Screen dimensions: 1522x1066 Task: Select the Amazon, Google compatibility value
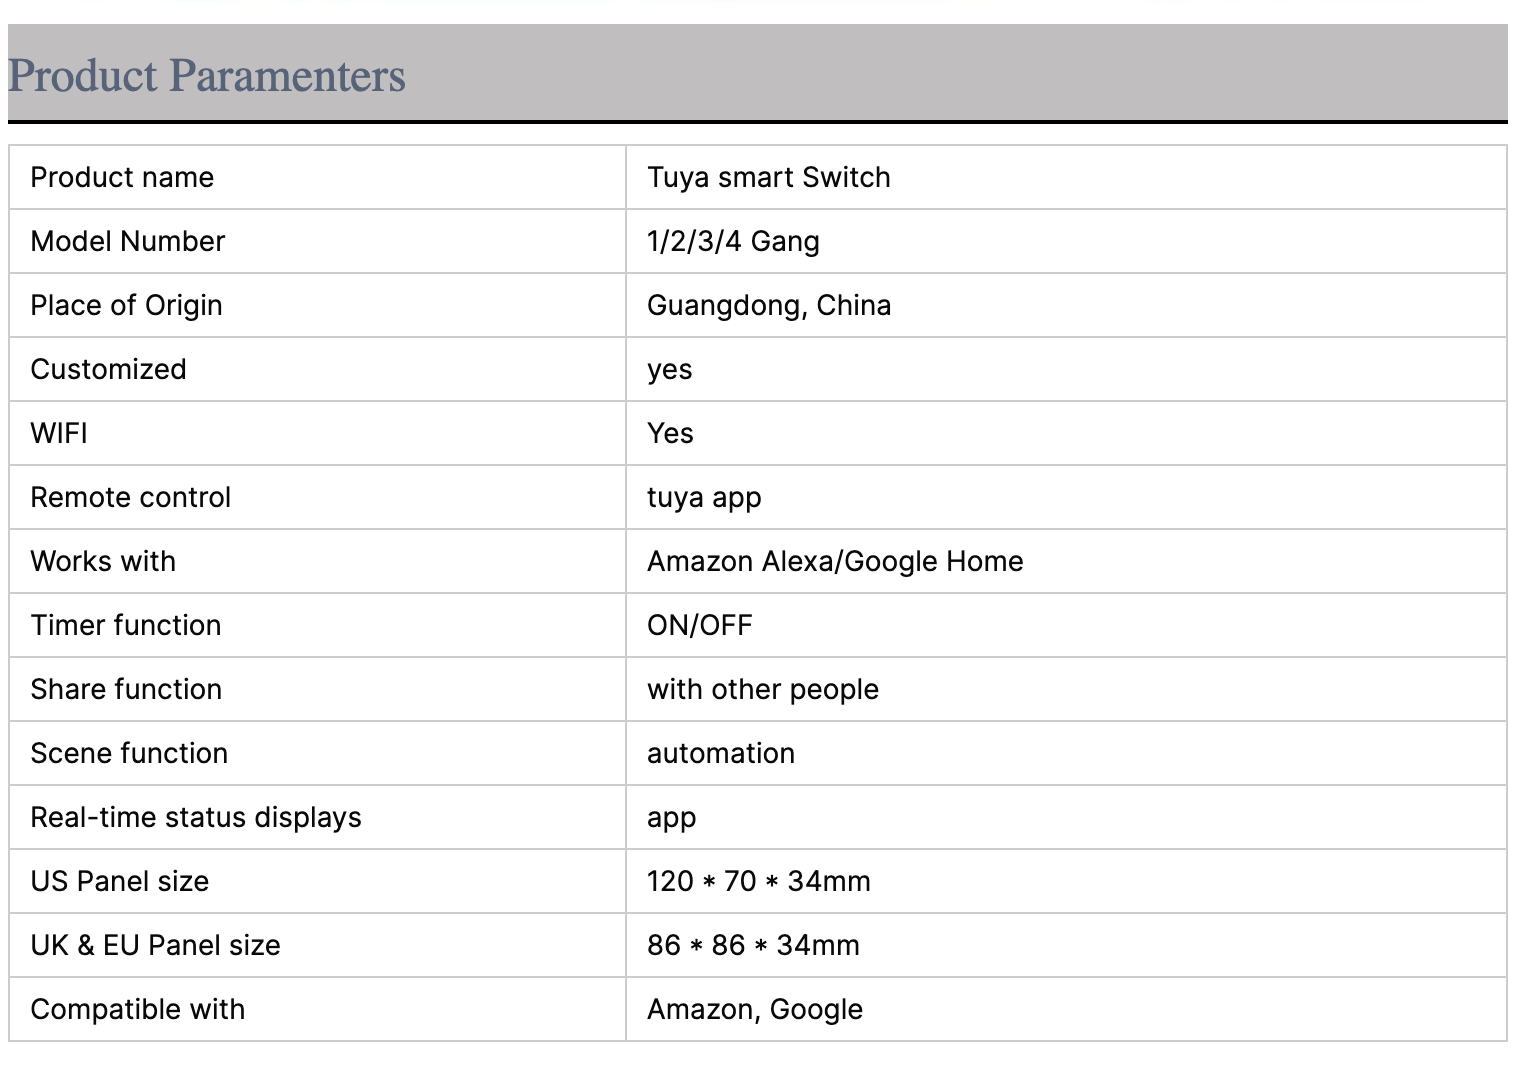click(x=755, y=1010)
